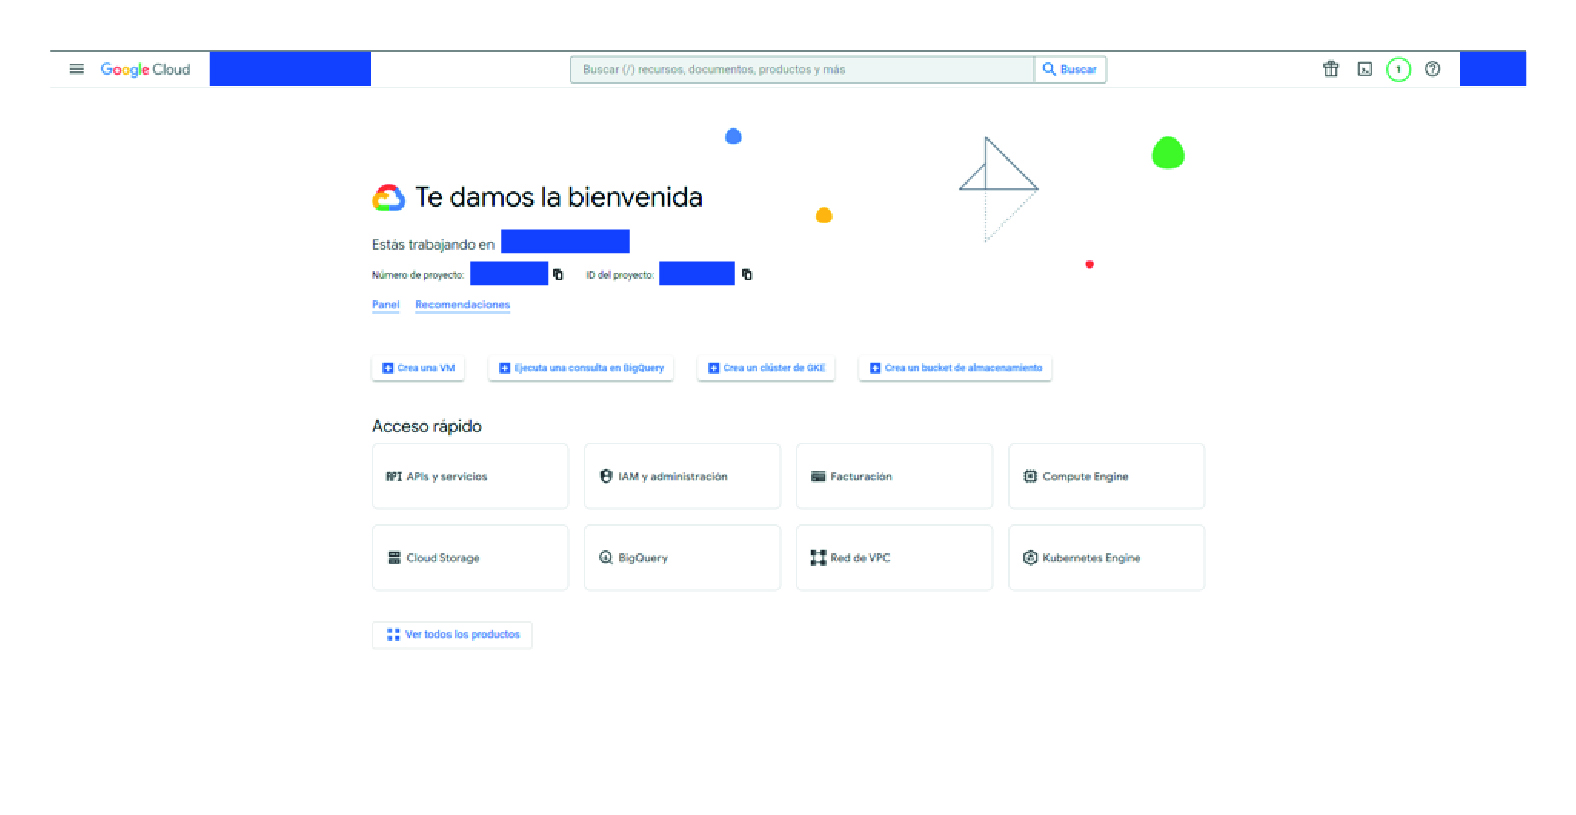Click the bucket icon beside Cloud Storage
This screenshot has width=1576, height=815.
(394, 558)
